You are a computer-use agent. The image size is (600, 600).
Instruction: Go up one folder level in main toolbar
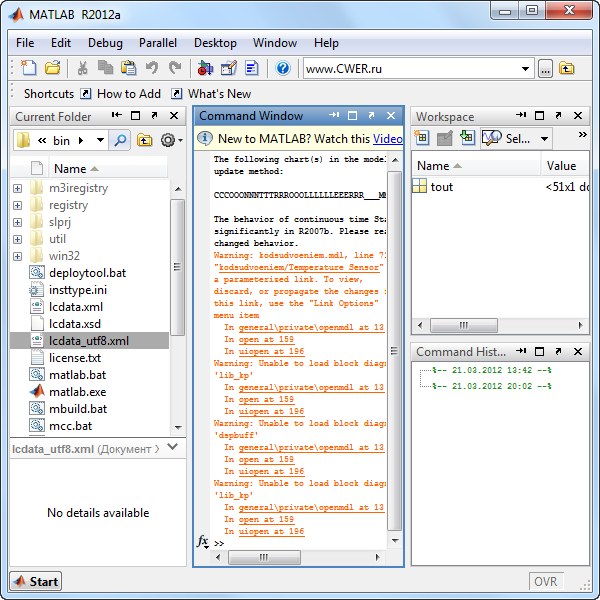click(567, 68)
